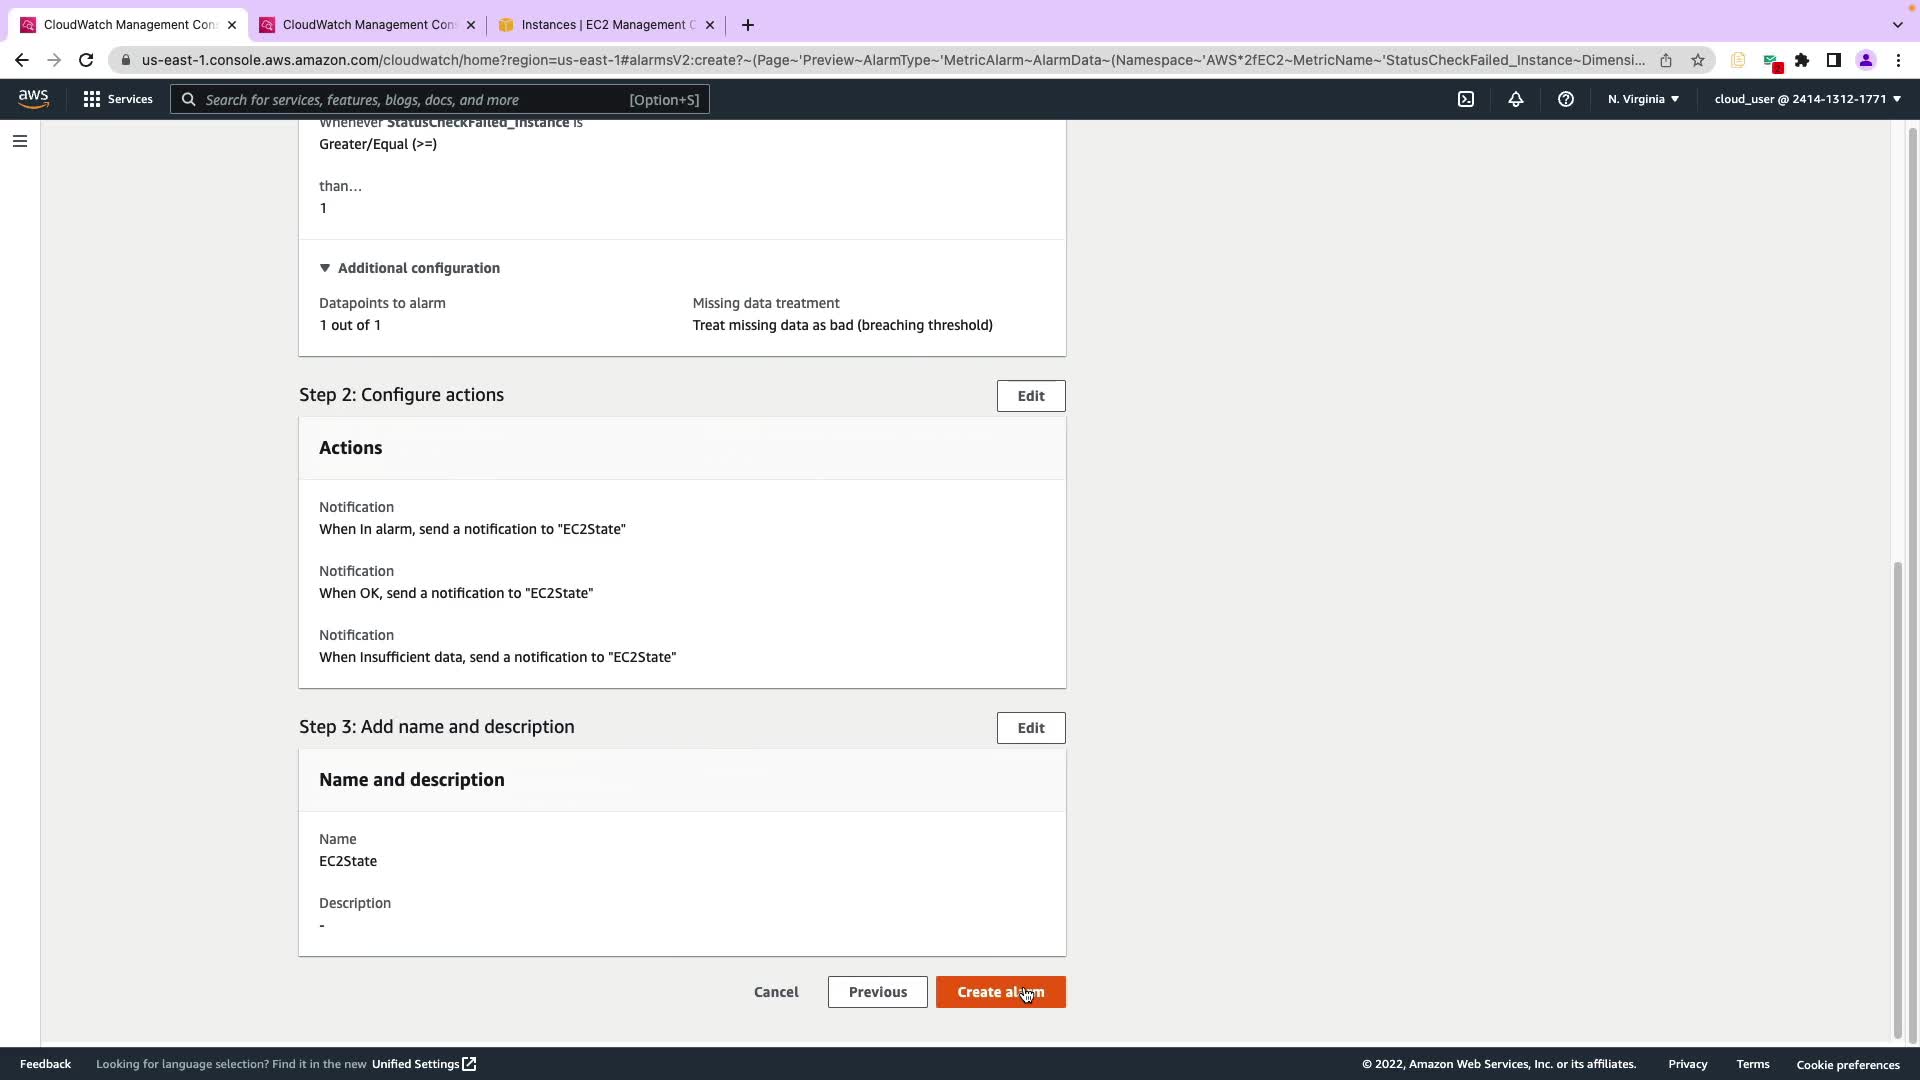Click the Create alarm button
1920x1080 pixels.
pyautogui.click(x=1000, y=992)
